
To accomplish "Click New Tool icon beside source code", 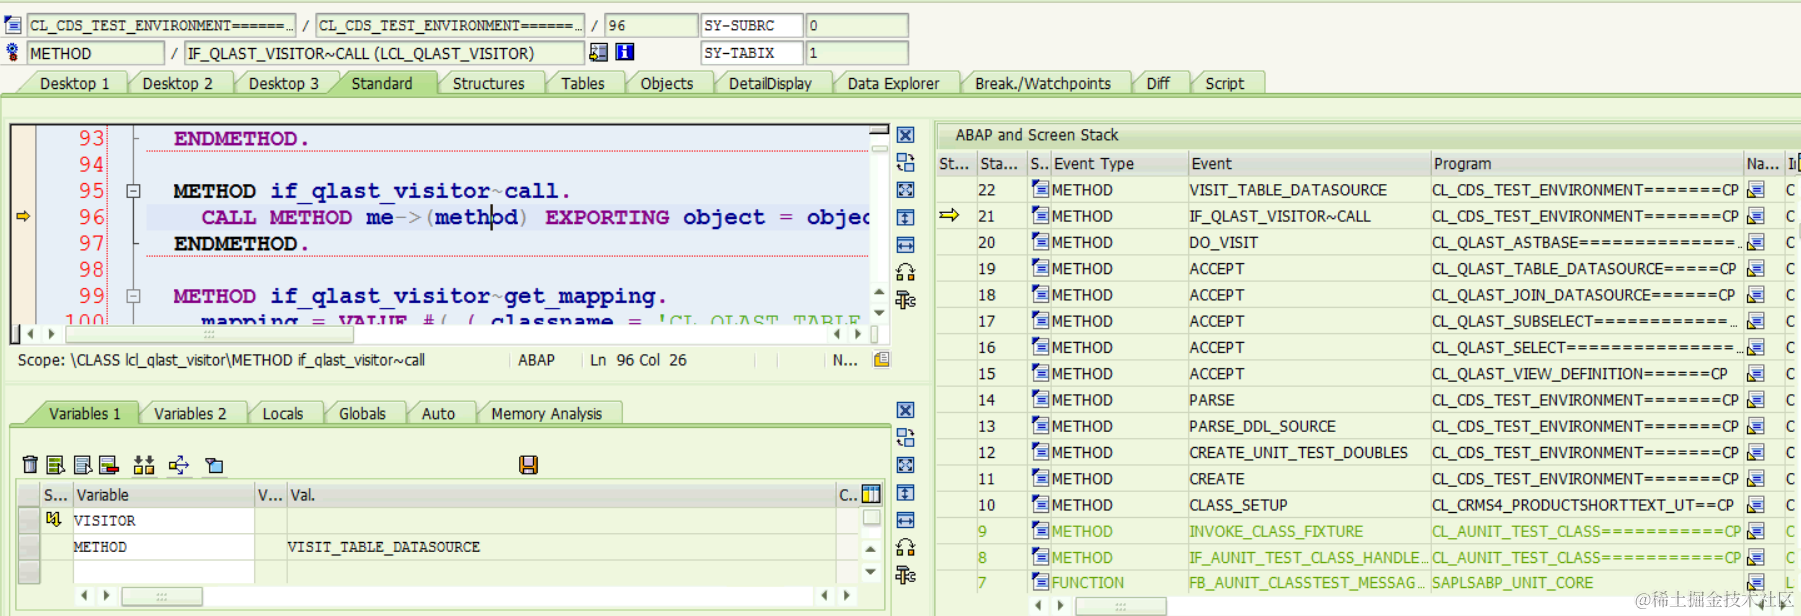I will pyautogui.click(x=905, y=162).
